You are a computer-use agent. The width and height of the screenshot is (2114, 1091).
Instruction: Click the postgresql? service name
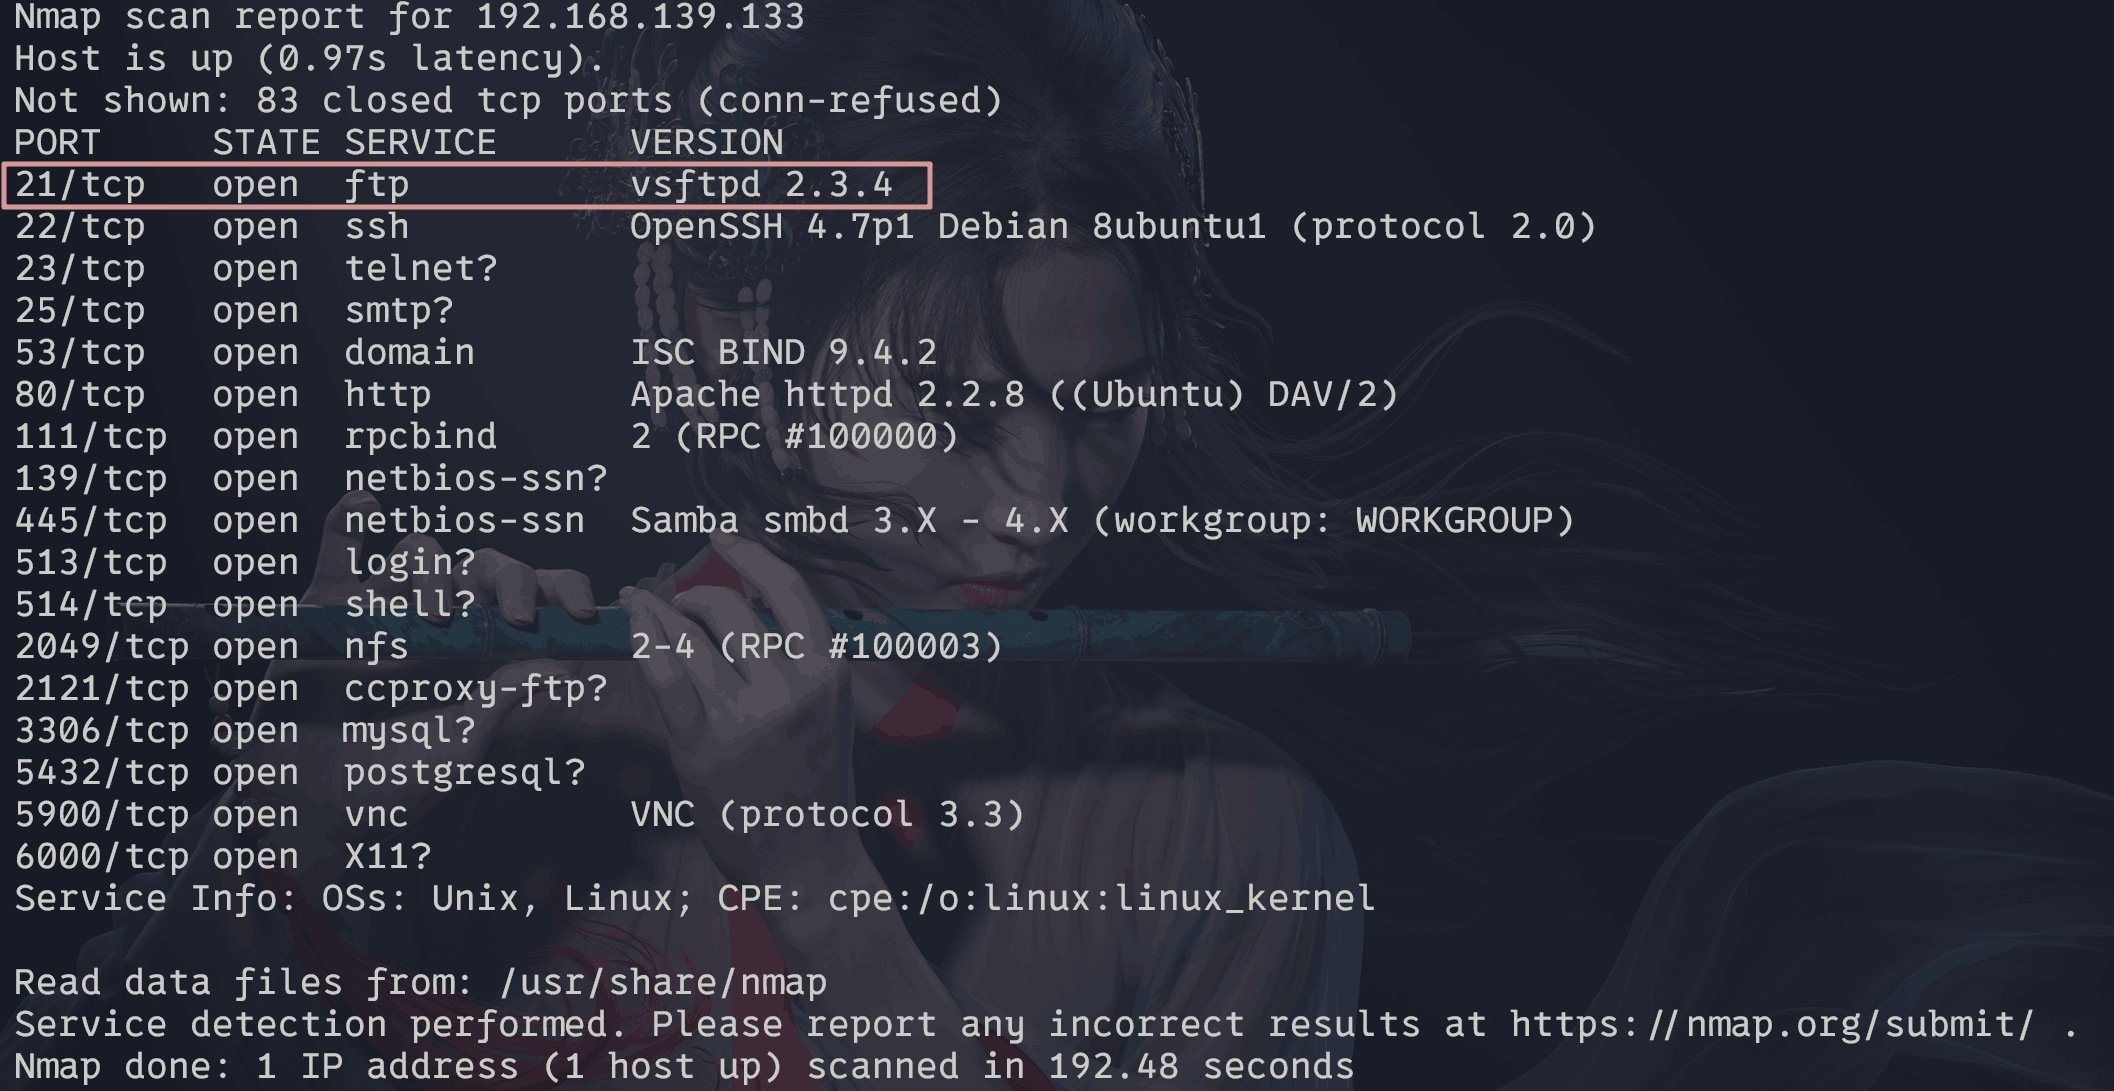[x=464, y=773]
